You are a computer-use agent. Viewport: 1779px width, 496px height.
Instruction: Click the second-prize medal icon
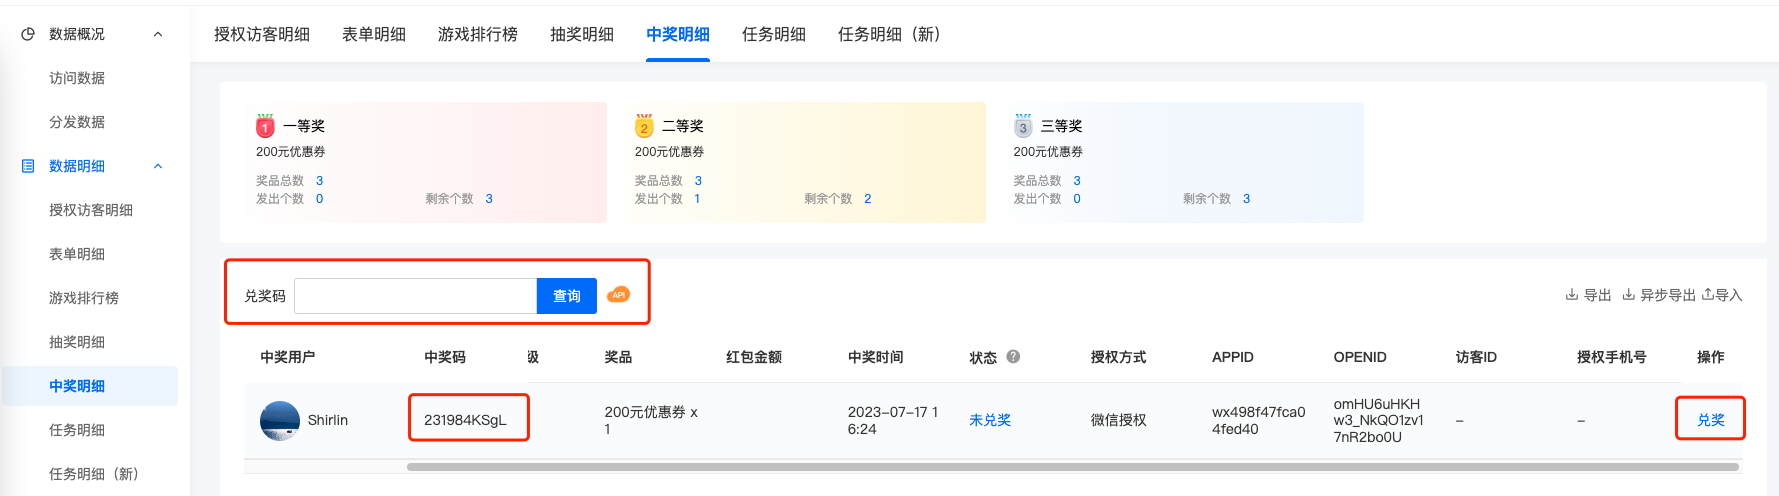644,126
